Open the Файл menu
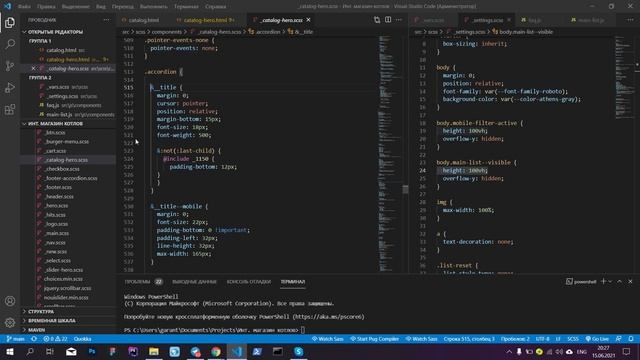The width and height of the screenshot is (640, 360). coord(24,7)
